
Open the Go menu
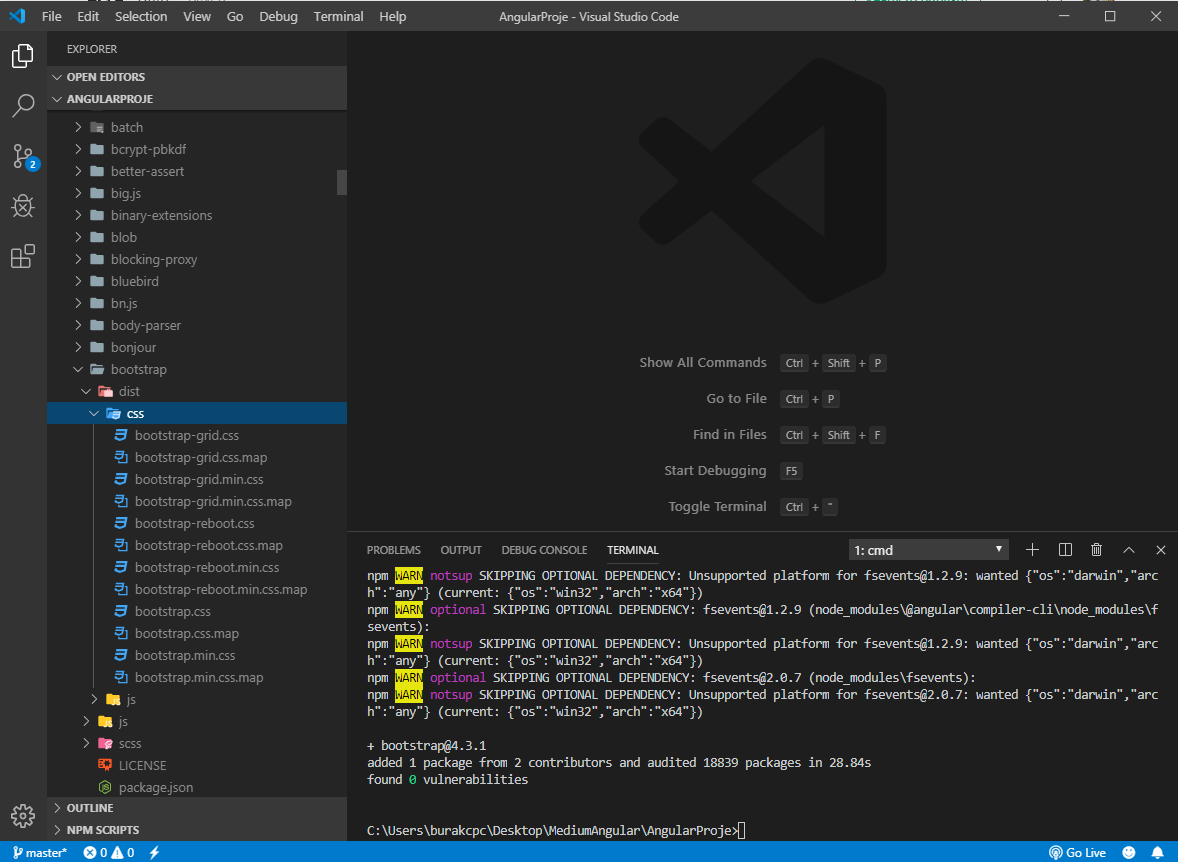pos(235,16)
